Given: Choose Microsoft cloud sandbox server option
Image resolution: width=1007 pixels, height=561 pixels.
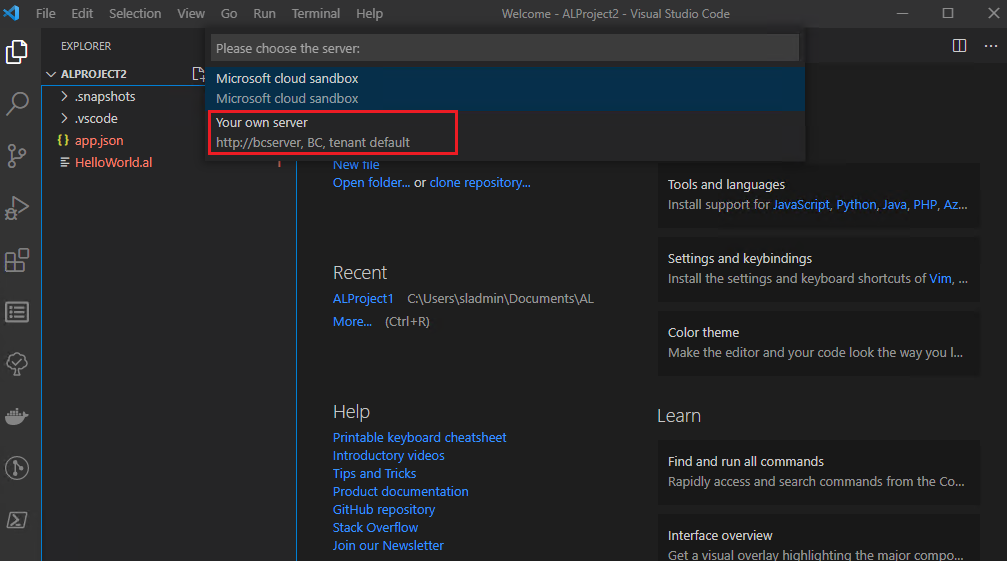Looking at the screenshot, I should tap(505, 89).
